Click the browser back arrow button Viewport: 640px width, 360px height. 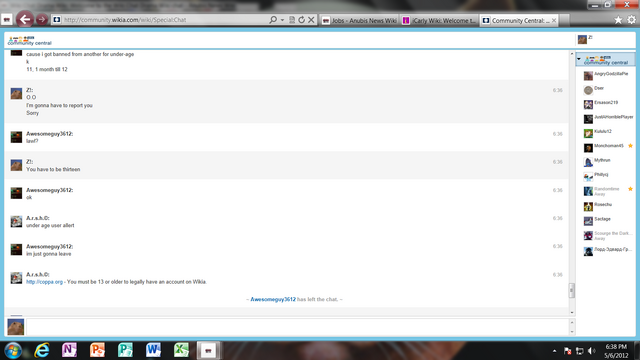click(24, 19)
